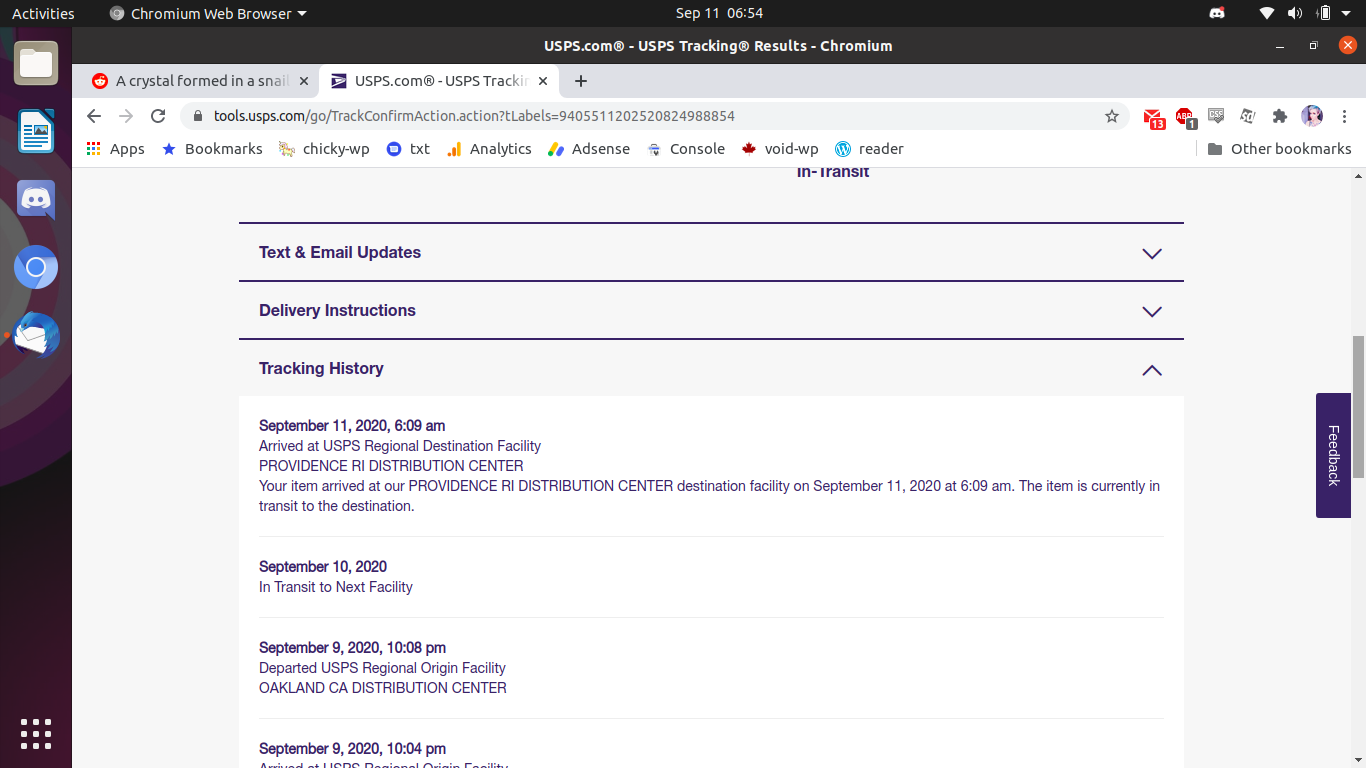Expand the Text & Email Updates section

1152,254
